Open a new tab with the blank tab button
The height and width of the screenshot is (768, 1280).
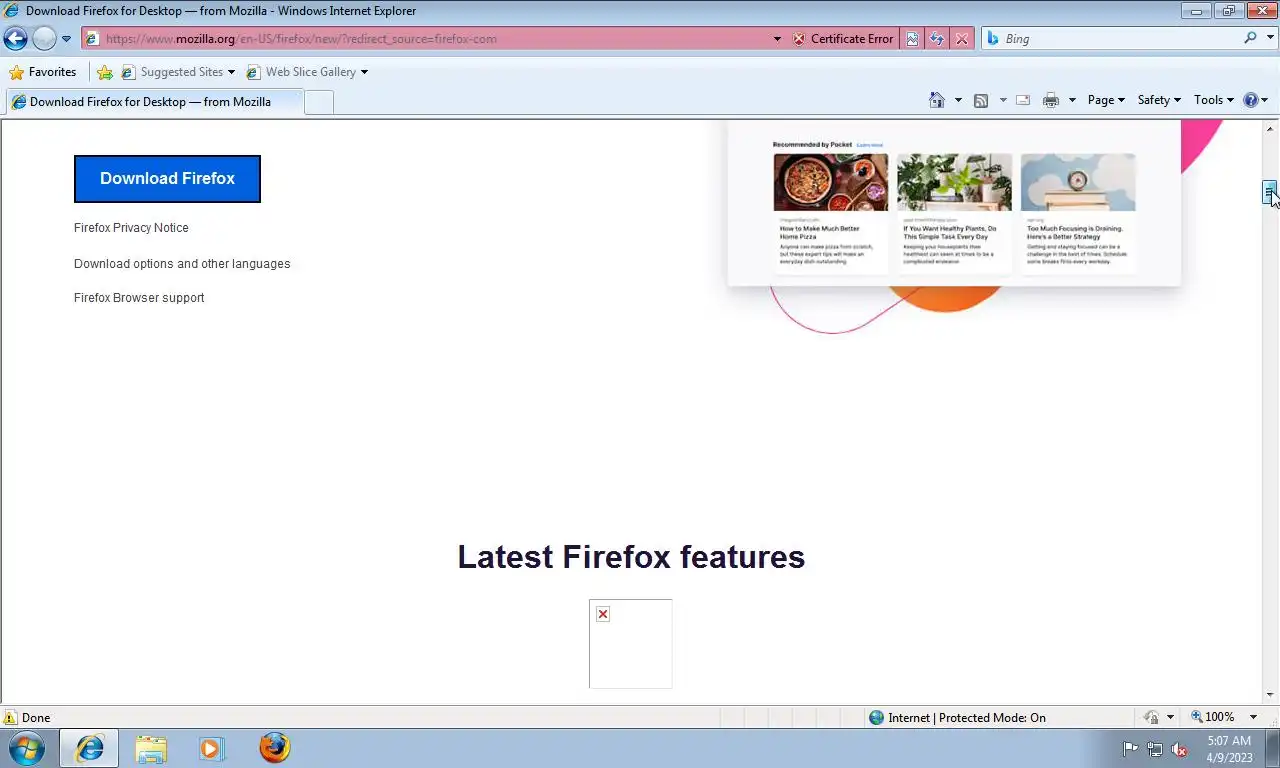(318, 102)
